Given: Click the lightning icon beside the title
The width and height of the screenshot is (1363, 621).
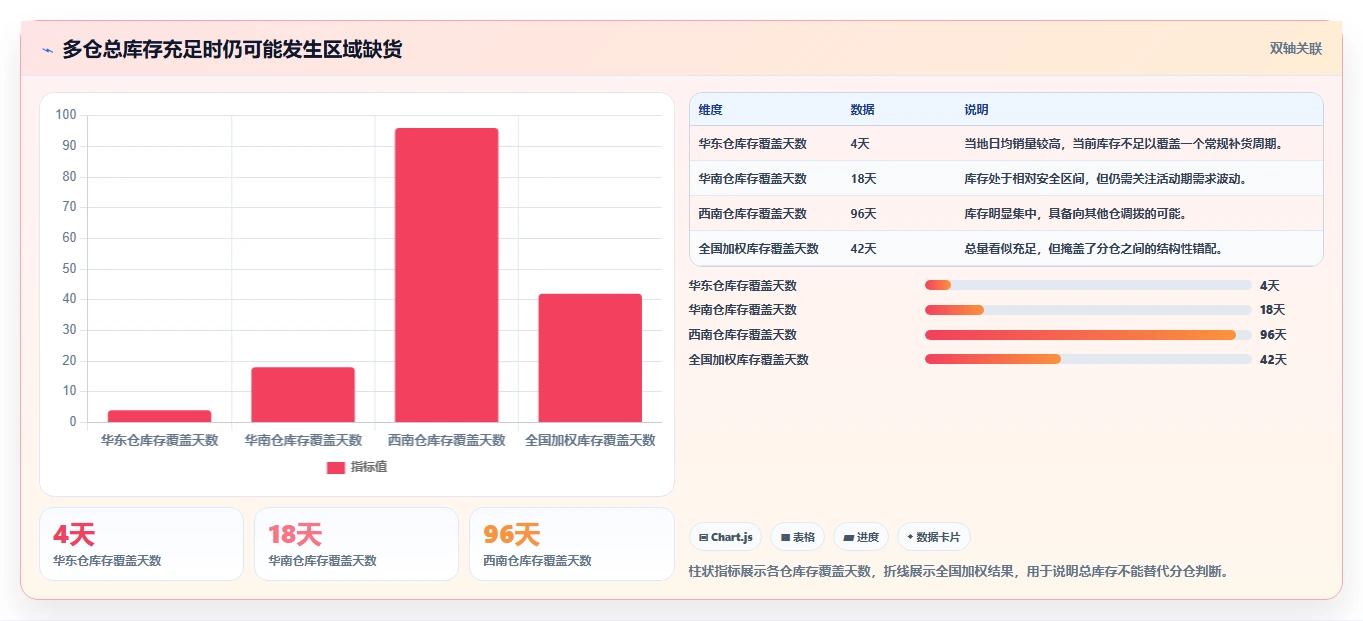Looking at the screenshot, I should pyautogui.click(x=47, y=50).
